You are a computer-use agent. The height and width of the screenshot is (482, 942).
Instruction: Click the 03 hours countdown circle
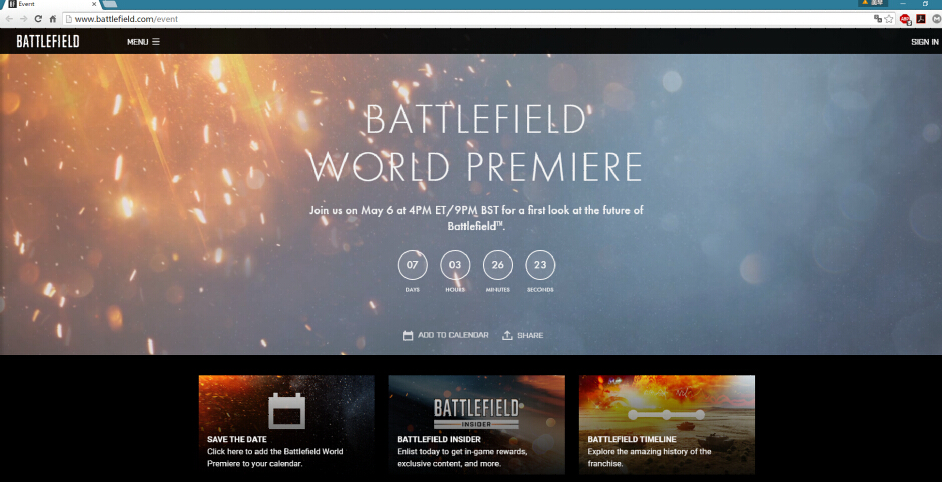(455, 265)
